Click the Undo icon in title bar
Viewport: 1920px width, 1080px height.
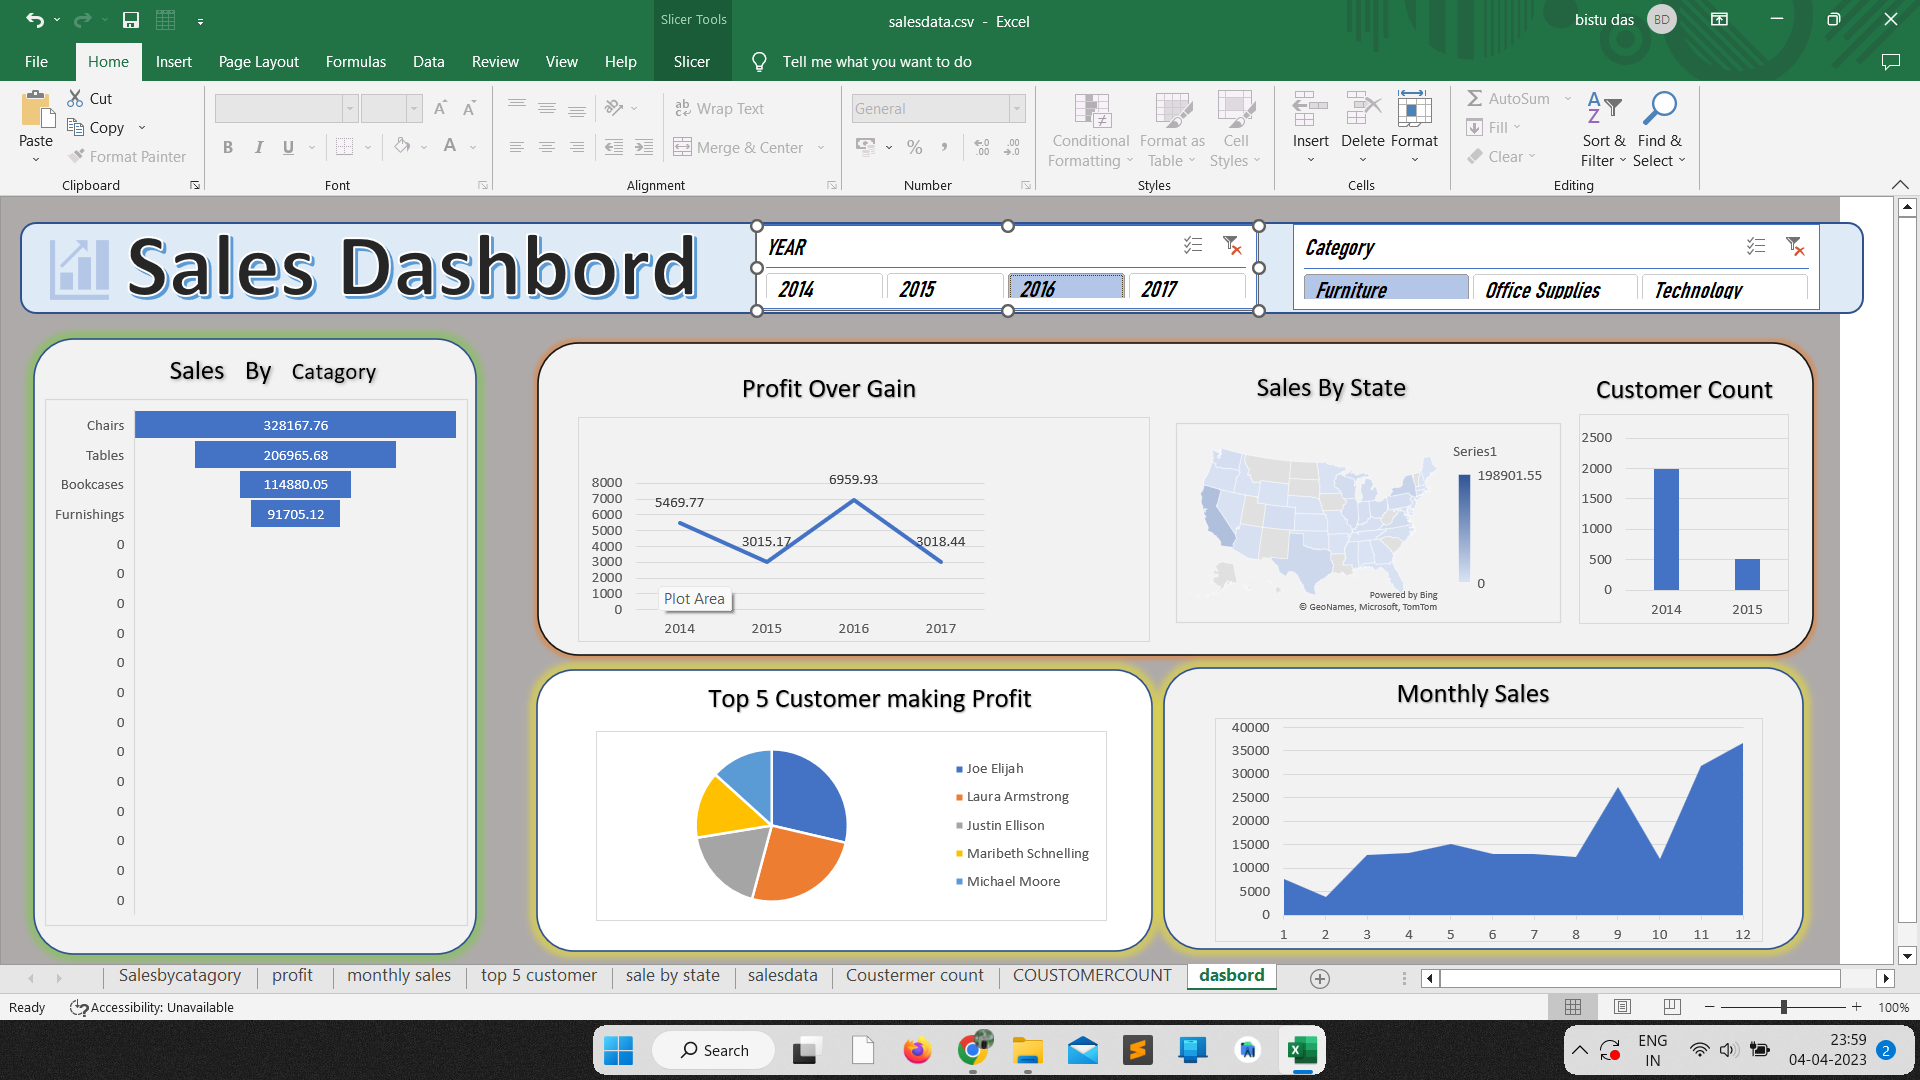pyautogui.click(x=35, y=20)
